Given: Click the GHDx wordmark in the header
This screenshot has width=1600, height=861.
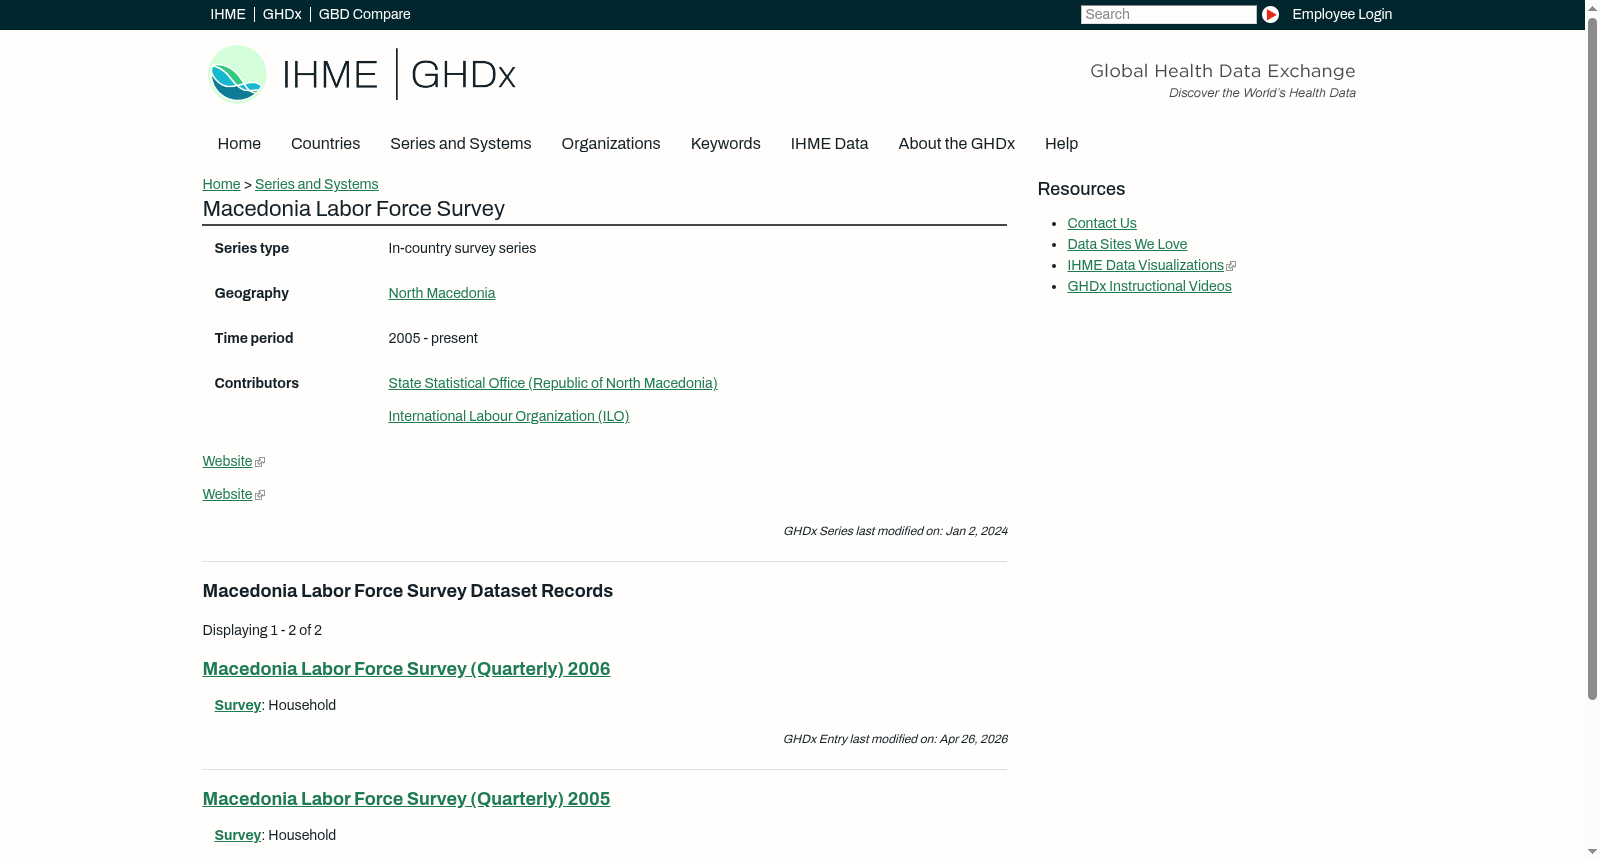Looking at the screenshot, I should coord(463,75).
